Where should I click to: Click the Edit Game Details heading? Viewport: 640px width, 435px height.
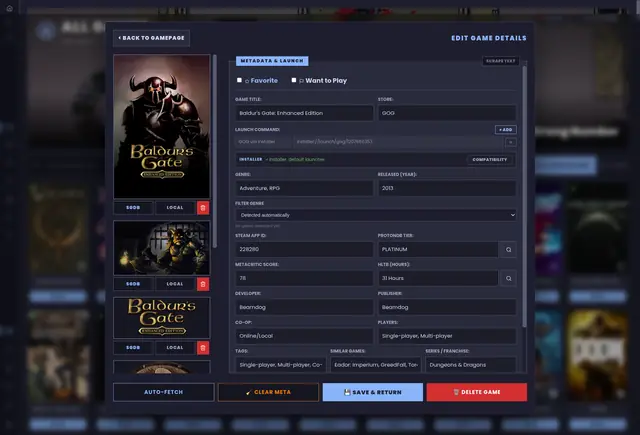489,38
